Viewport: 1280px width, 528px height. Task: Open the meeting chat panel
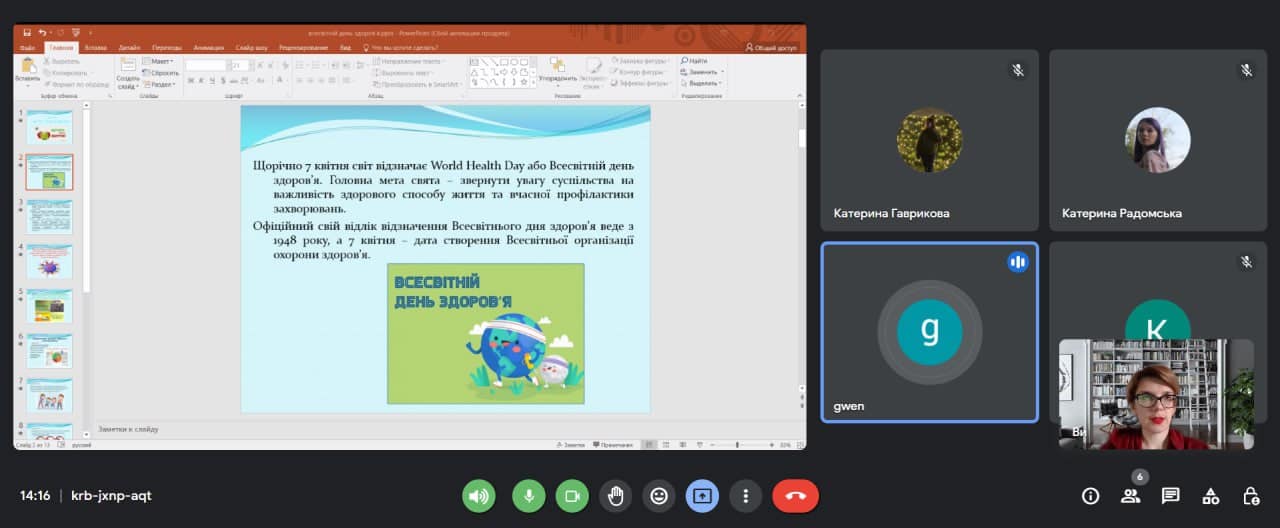1170,496
